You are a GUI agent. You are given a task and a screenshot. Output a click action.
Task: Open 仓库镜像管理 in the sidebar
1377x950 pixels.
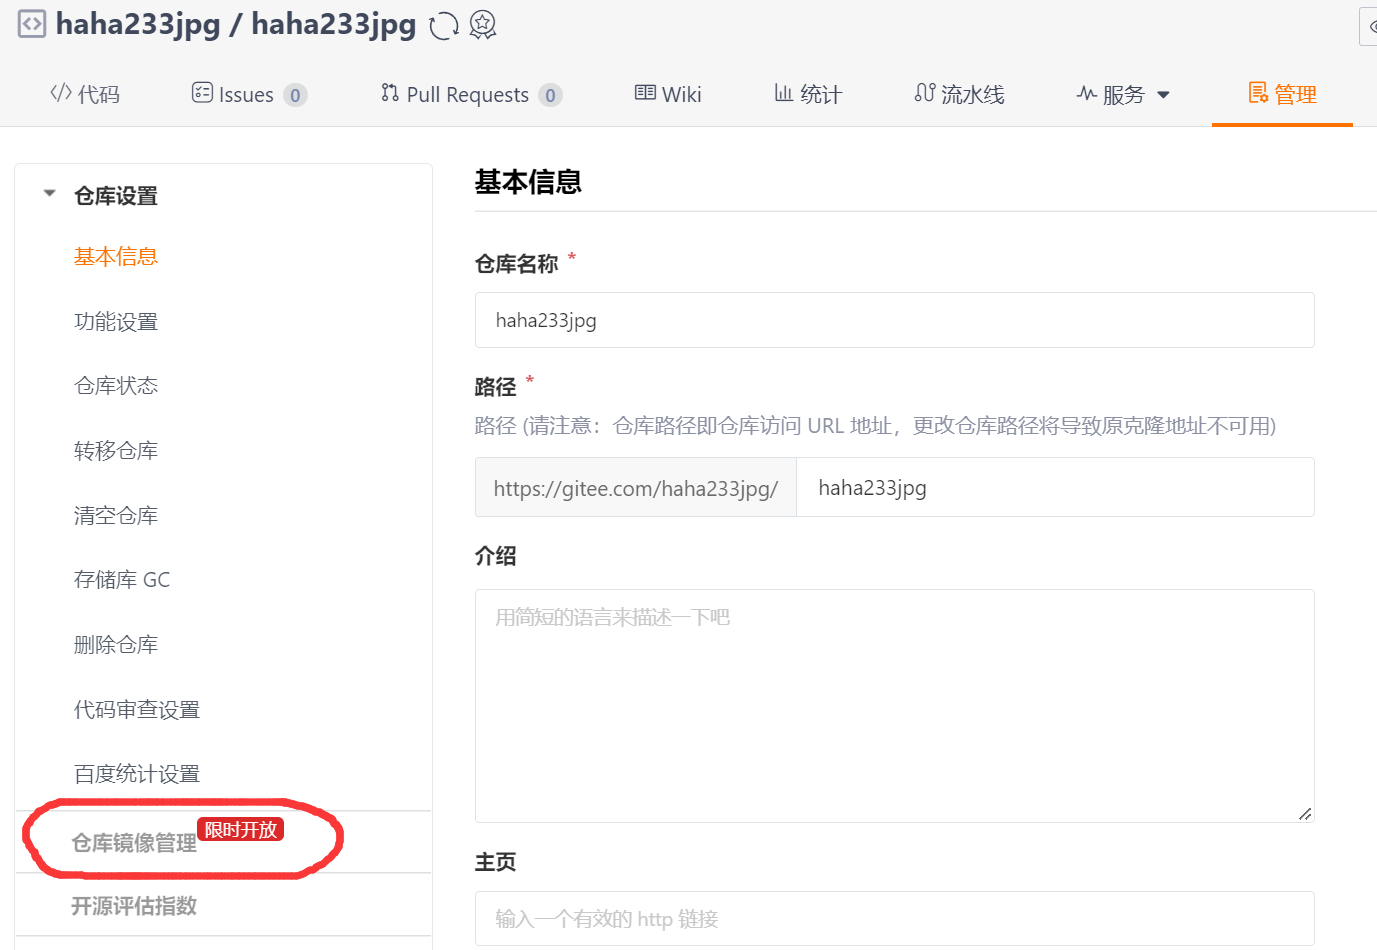coord(134,843)
